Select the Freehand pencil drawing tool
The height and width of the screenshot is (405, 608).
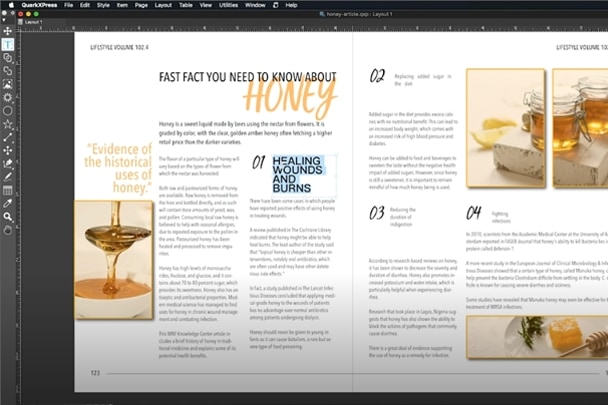pyautogui.click(x=7, y=177)
